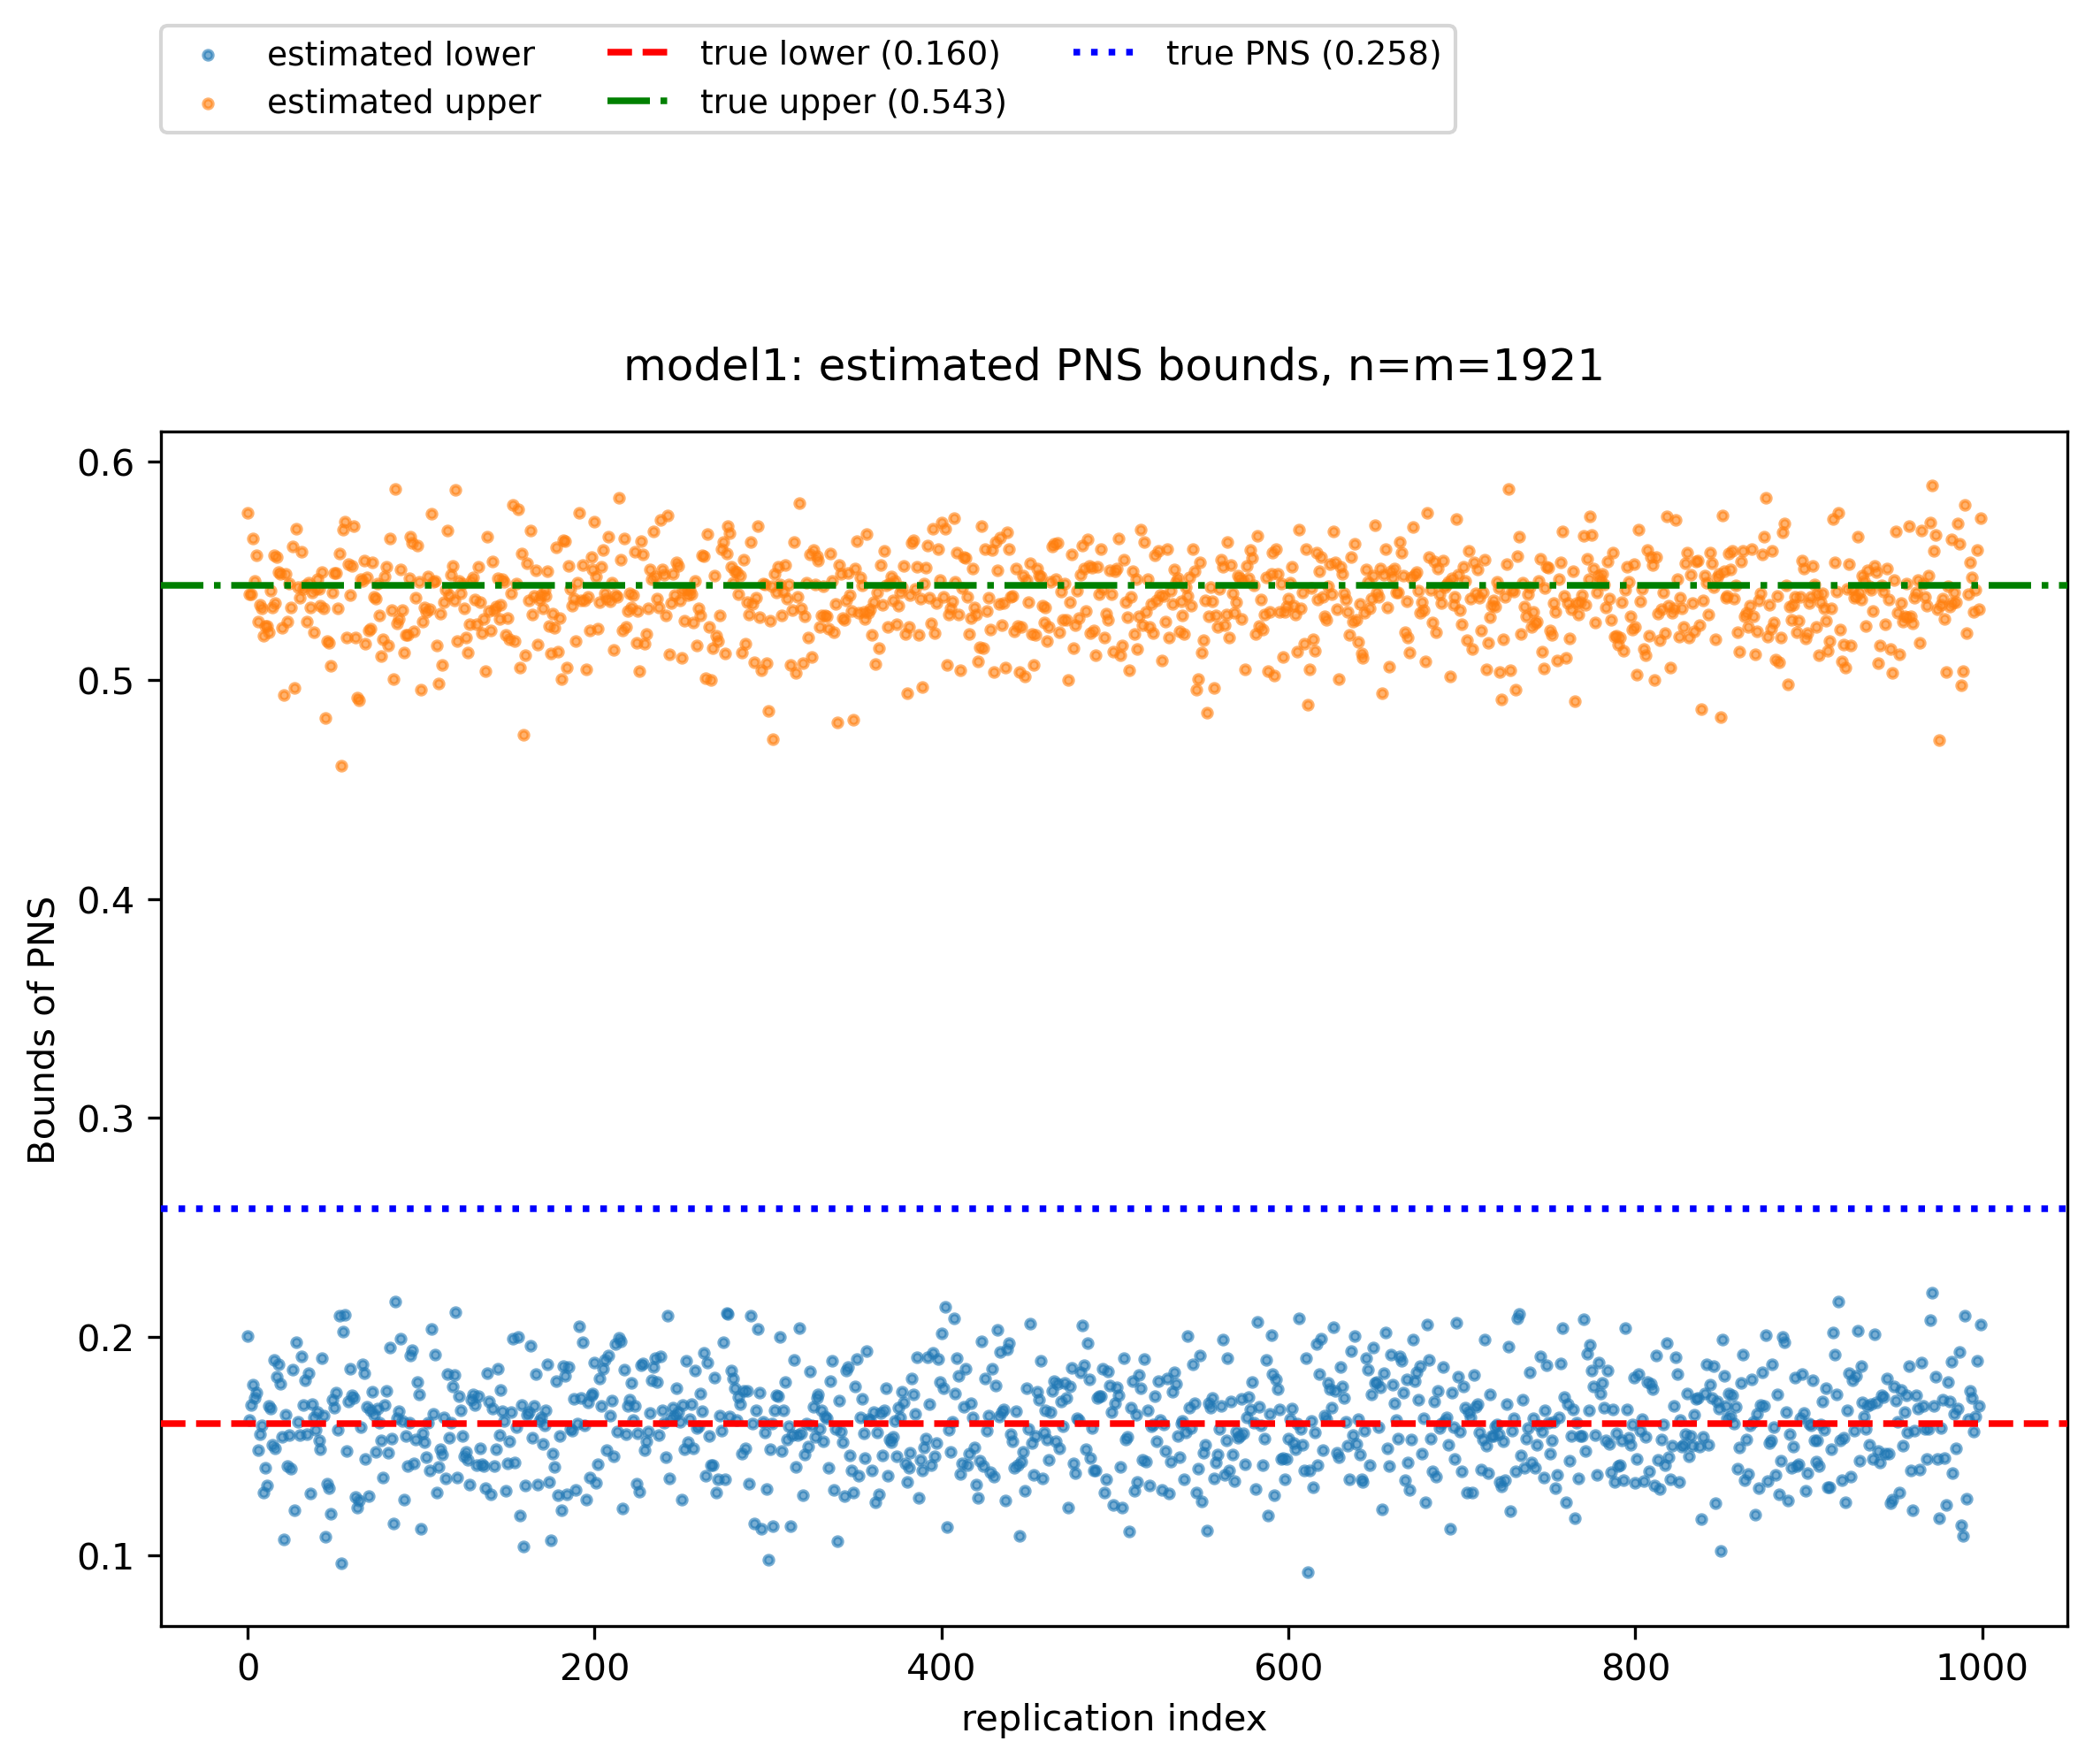2093x1764 pixels.
Task: Click the 0.1 y-axis tick label
Action: point(105,1556)
